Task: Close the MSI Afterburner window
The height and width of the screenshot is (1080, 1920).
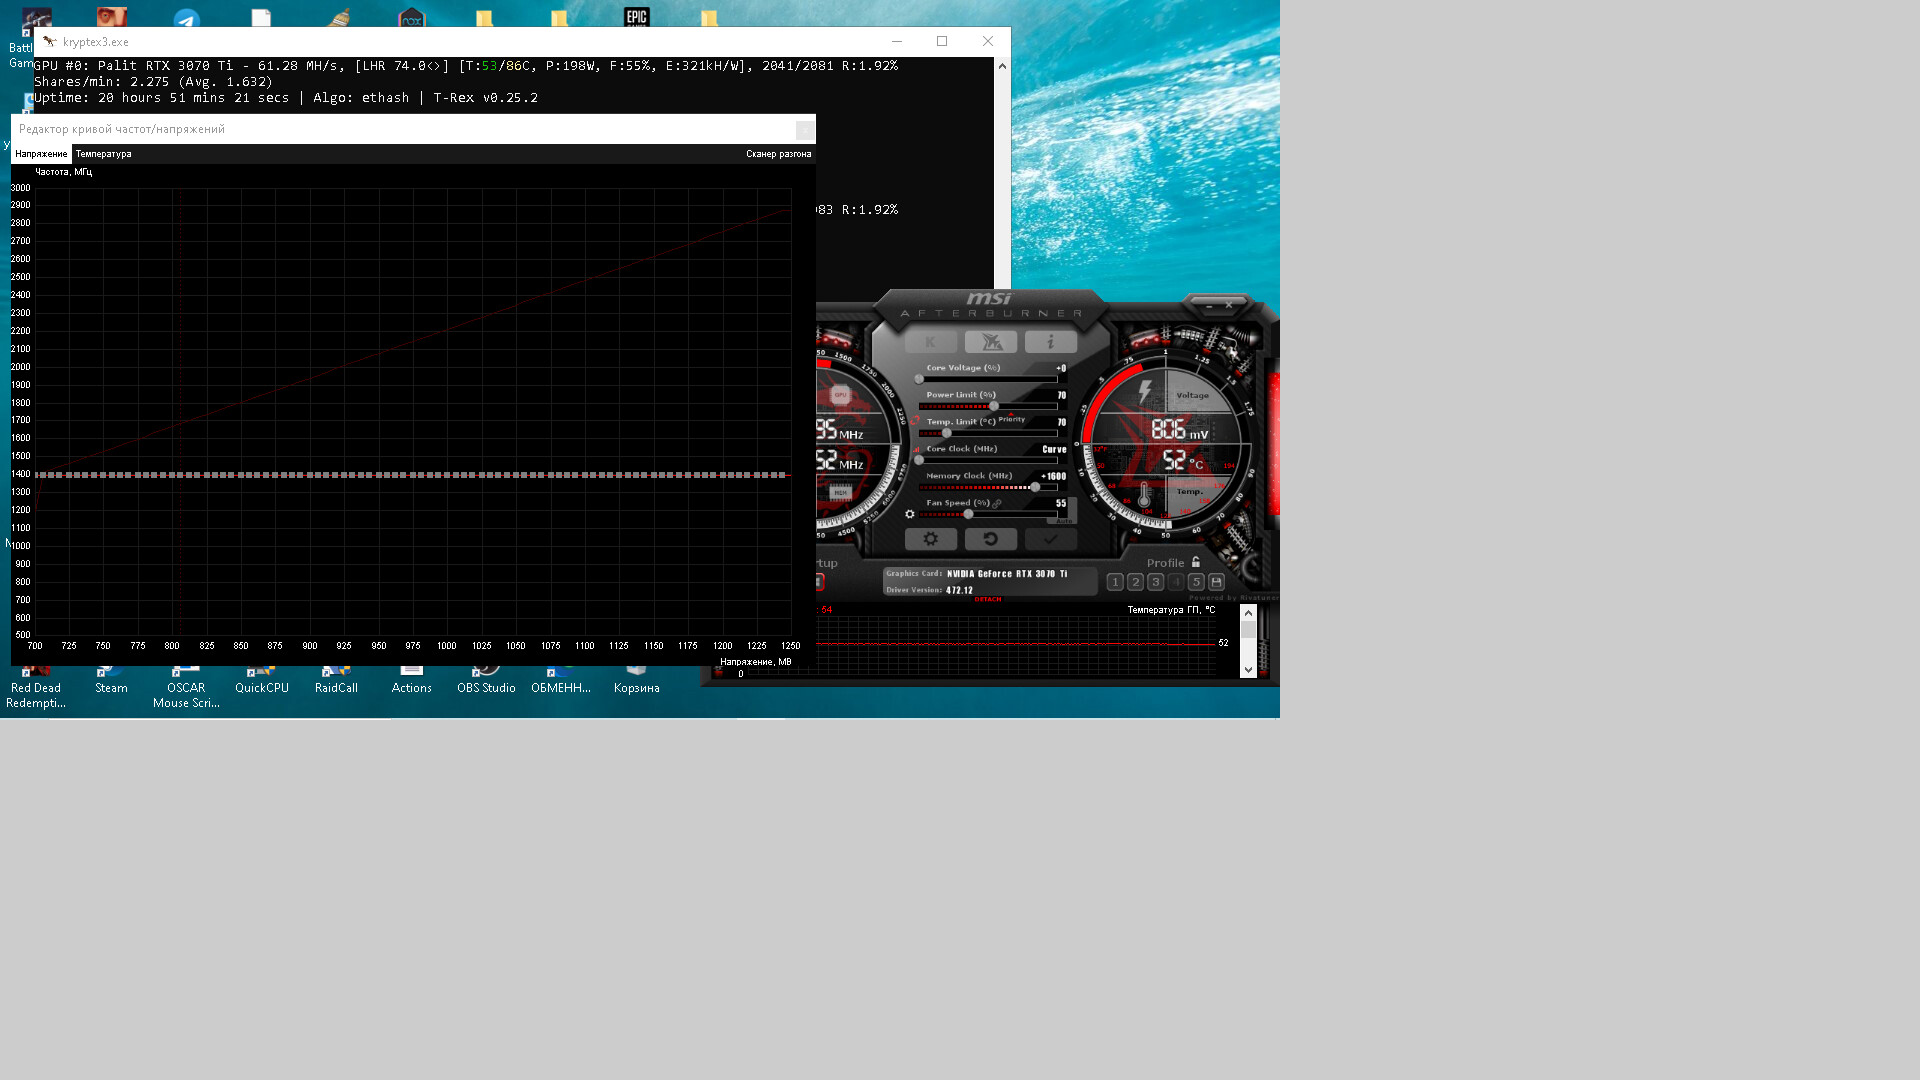Action: 1229,305
